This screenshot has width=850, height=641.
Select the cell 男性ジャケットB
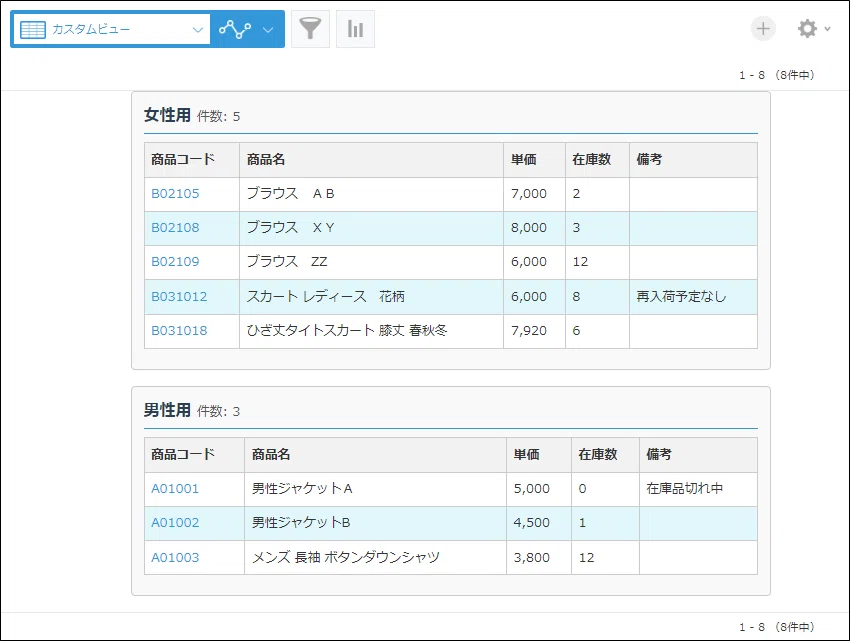tap(375, 523)
